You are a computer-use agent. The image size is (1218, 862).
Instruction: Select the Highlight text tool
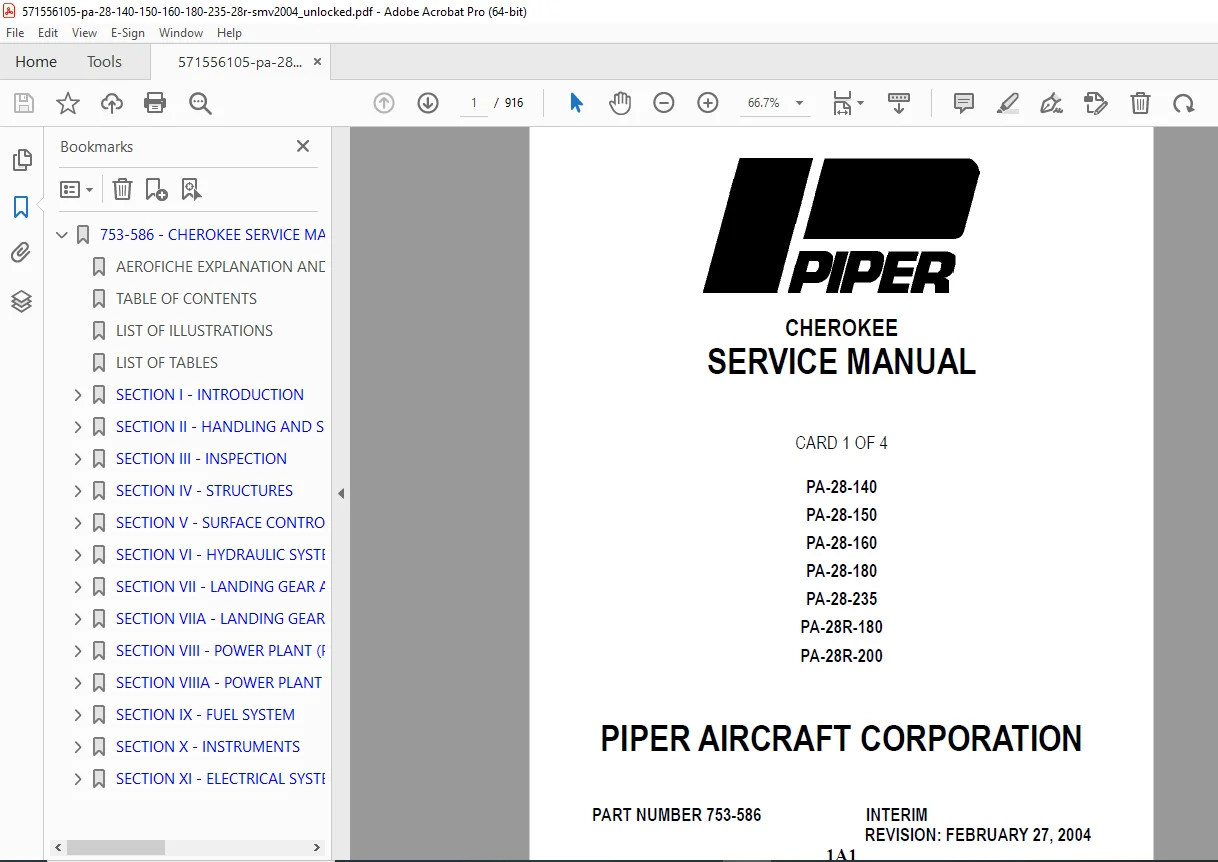pos(1008,103)
